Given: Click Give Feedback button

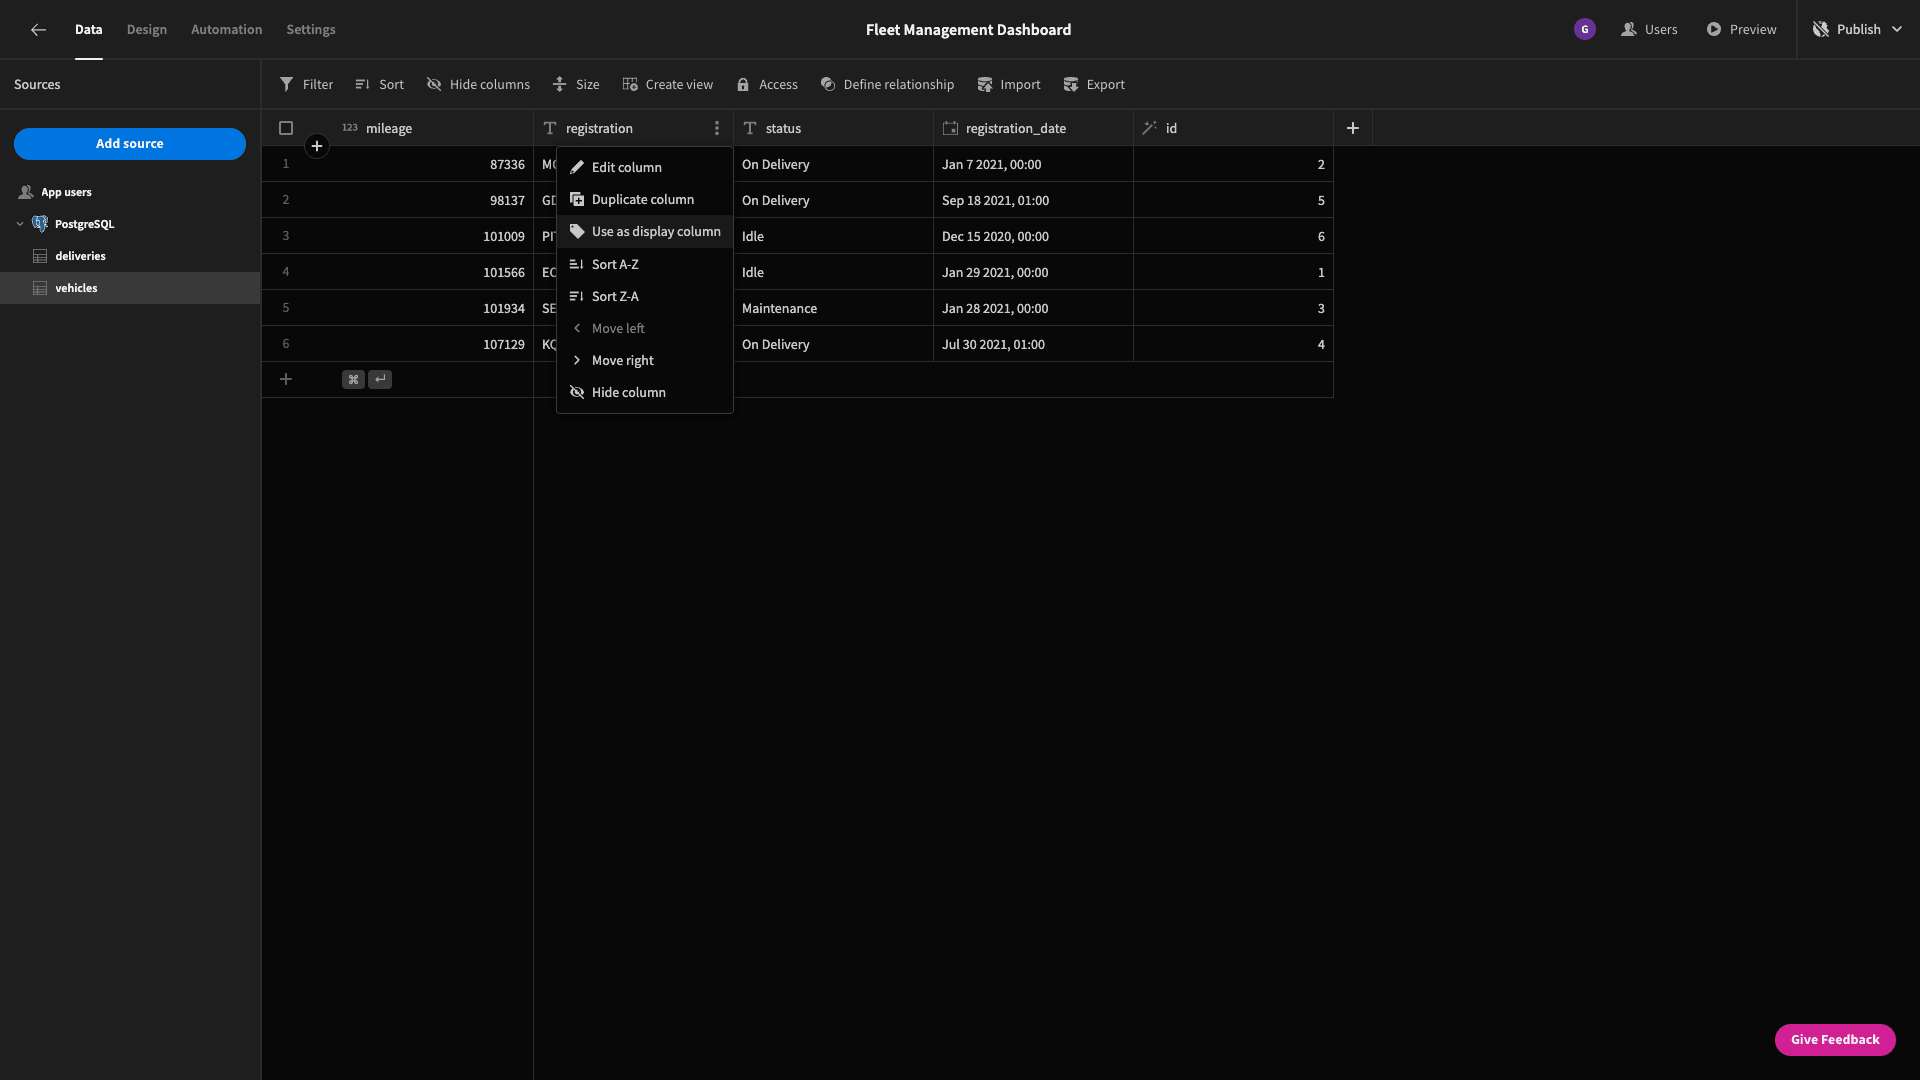Looking at the screenshot, I should (x=1835, y=1040).
